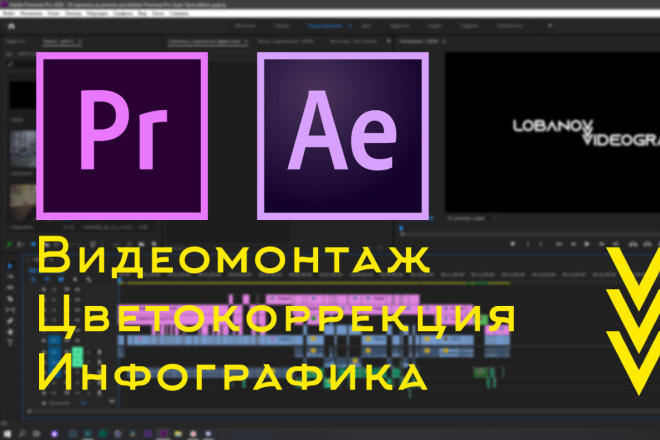
Task: Step forward one frame
Action: pyautogui.click(x=601, y=244)
